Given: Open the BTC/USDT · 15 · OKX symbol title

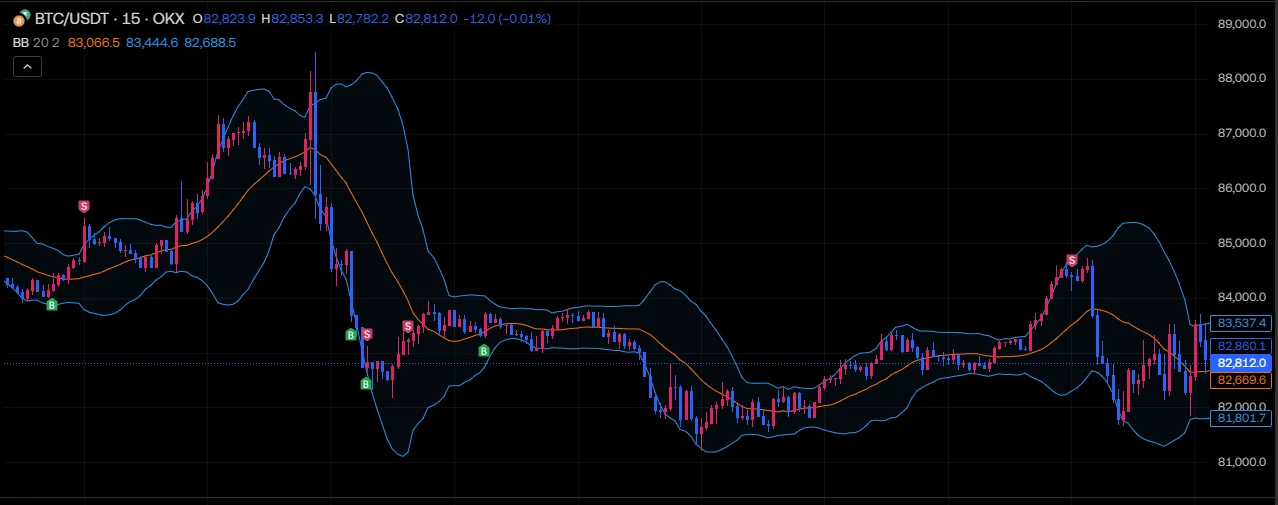Looking at the screenshot, I should point(110,19).
